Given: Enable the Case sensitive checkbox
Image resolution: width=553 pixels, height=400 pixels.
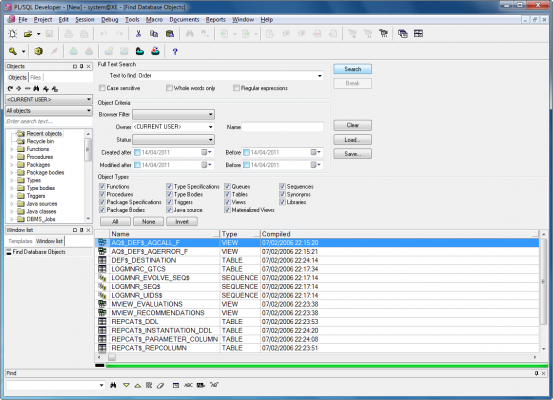Looking at the screenshot, I should pos(102,88).
